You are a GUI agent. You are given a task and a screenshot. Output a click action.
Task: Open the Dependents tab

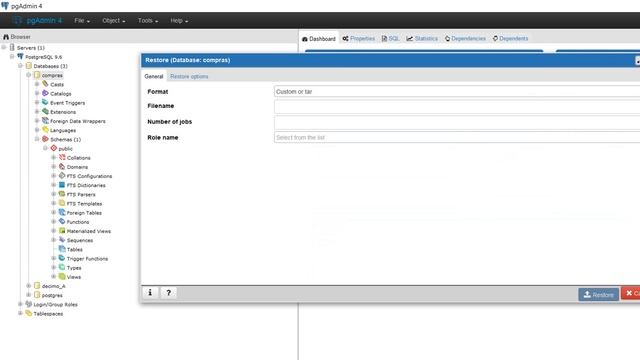tap(511, 38)
